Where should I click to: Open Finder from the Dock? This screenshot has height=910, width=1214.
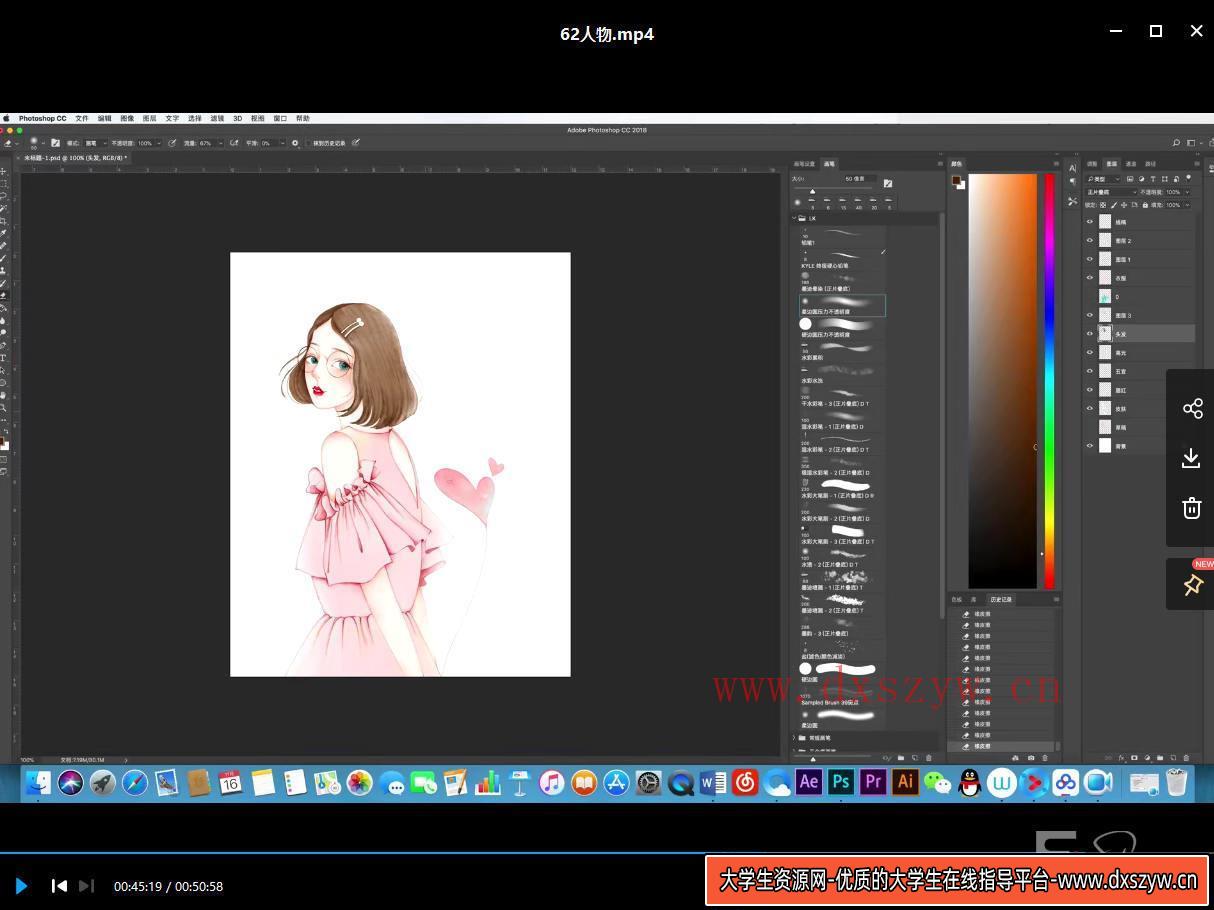point(38,782)
